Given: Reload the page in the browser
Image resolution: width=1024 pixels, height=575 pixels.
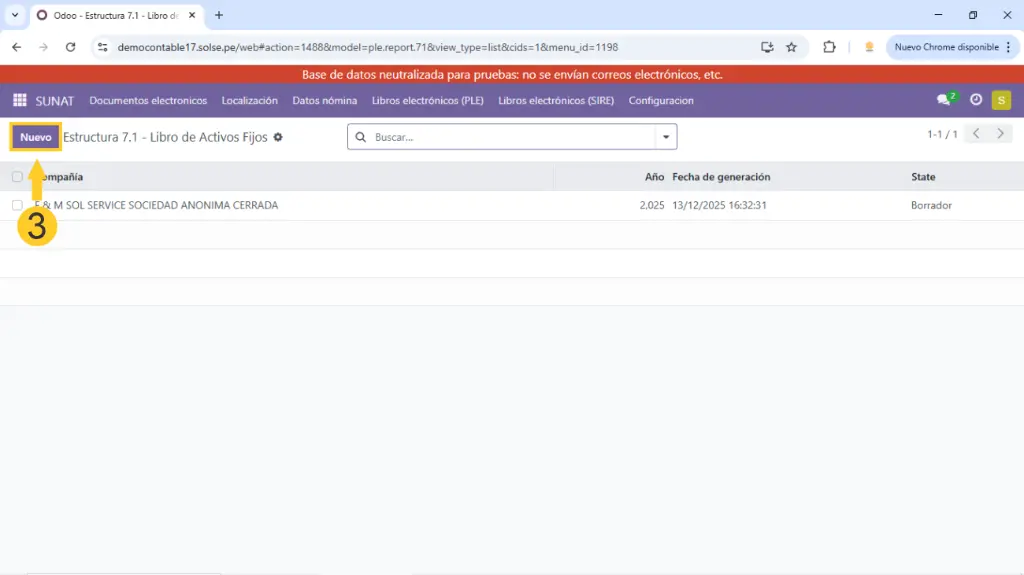Looking at the screenshot, I should (70, 47).
